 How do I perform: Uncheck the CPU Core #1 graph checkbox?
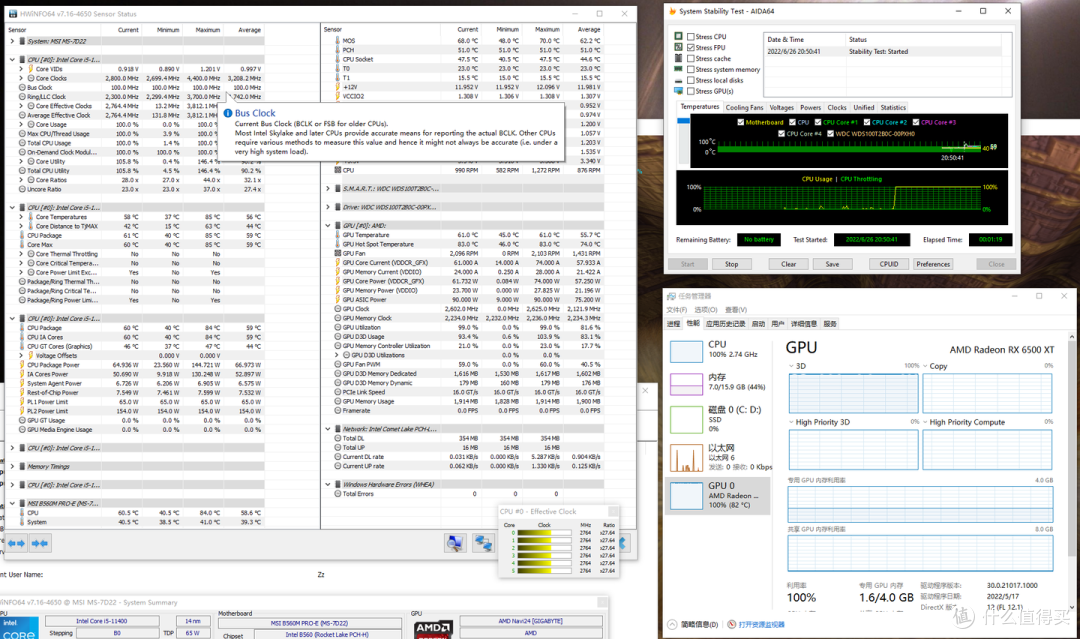[x=818, y=122]
